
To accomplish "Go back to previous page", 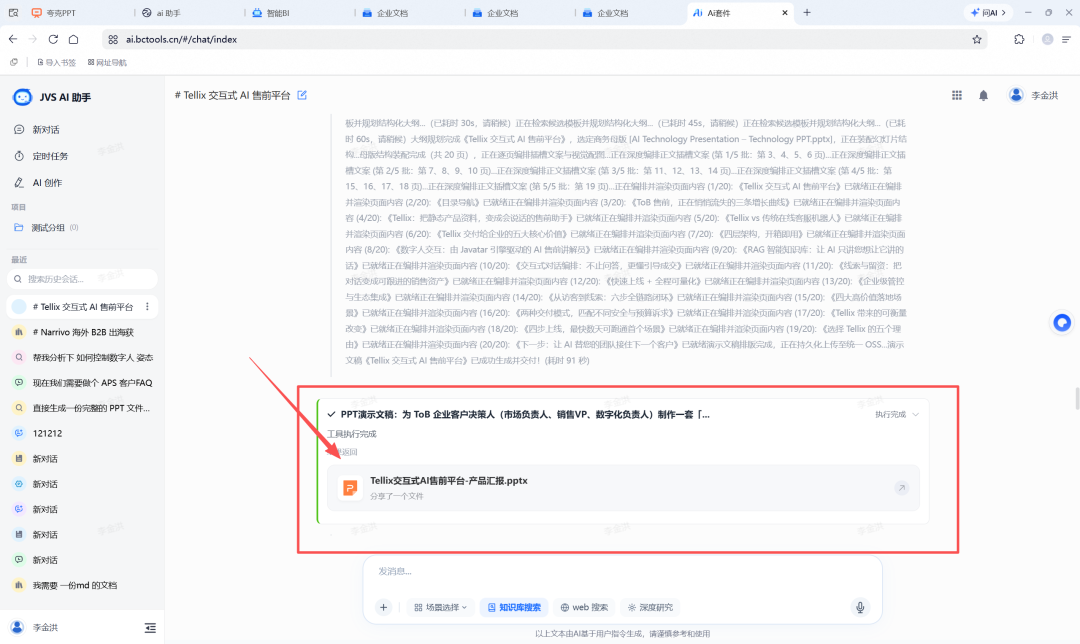I will click(x=13, y=39).
